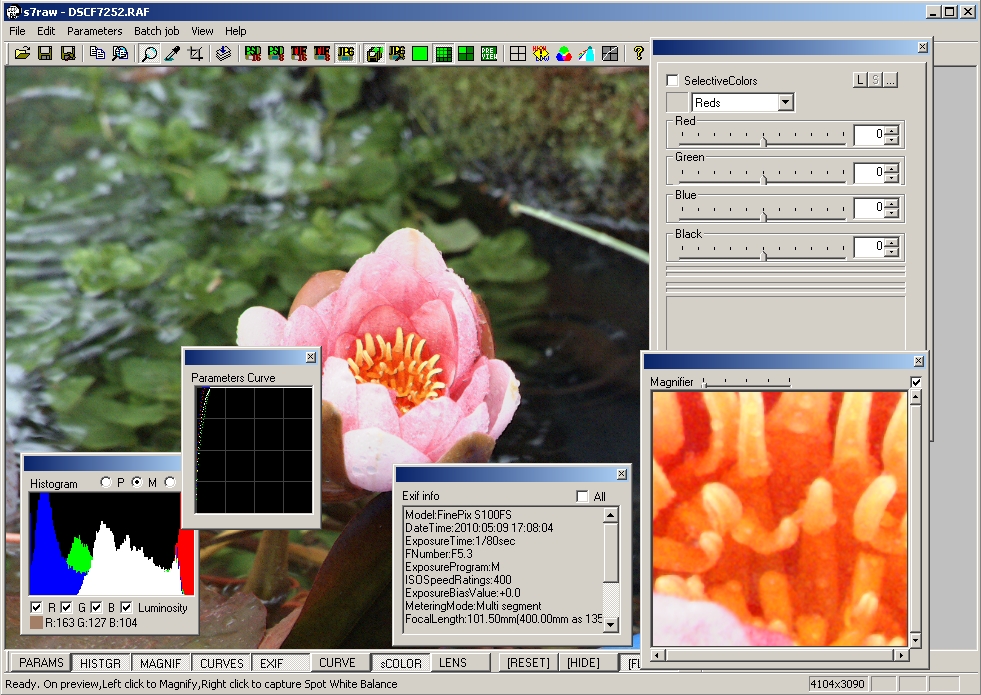Enable the SelectiveColors checkbox
This screenshot has height=695, width=981.
click(x=673, y=80)
